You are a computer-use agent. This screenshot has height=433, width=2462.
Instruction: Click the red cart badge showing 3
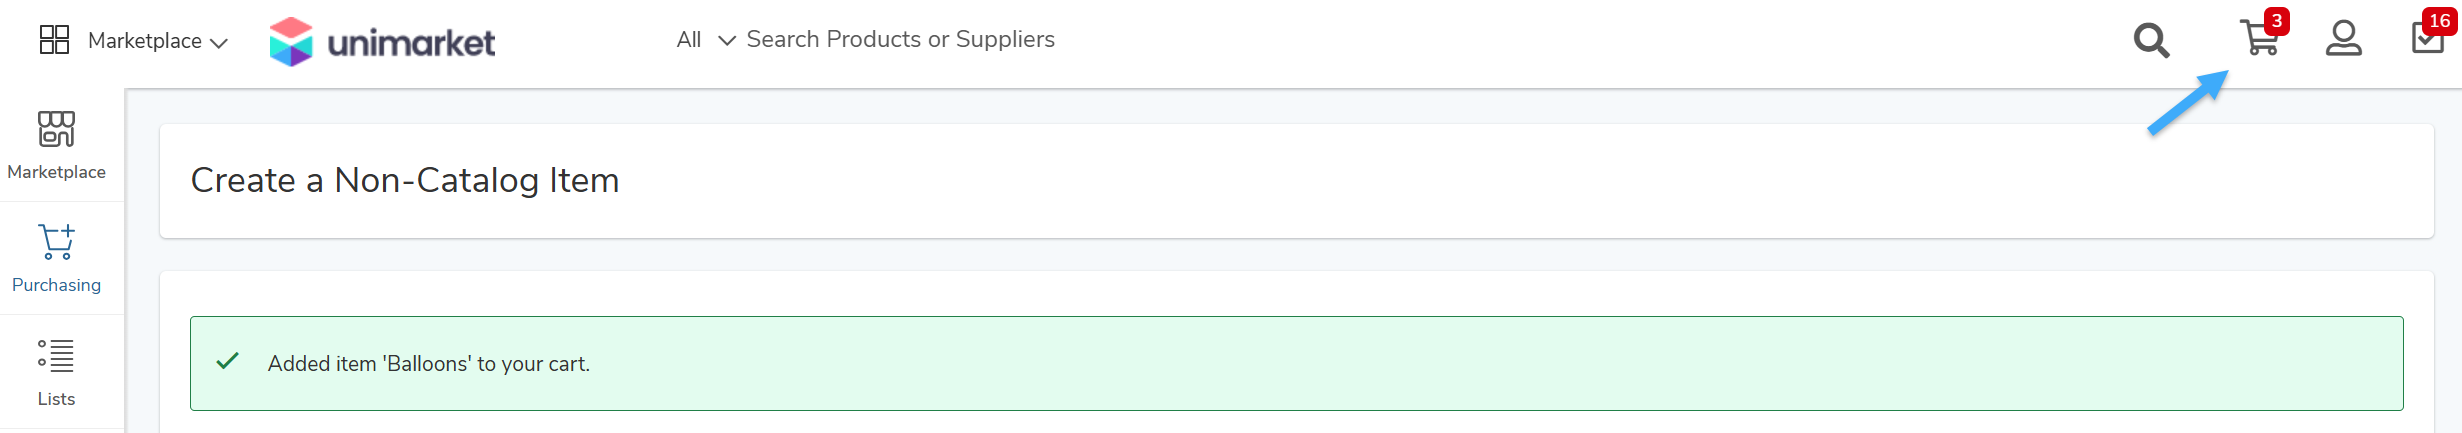tap(2277, 21)
